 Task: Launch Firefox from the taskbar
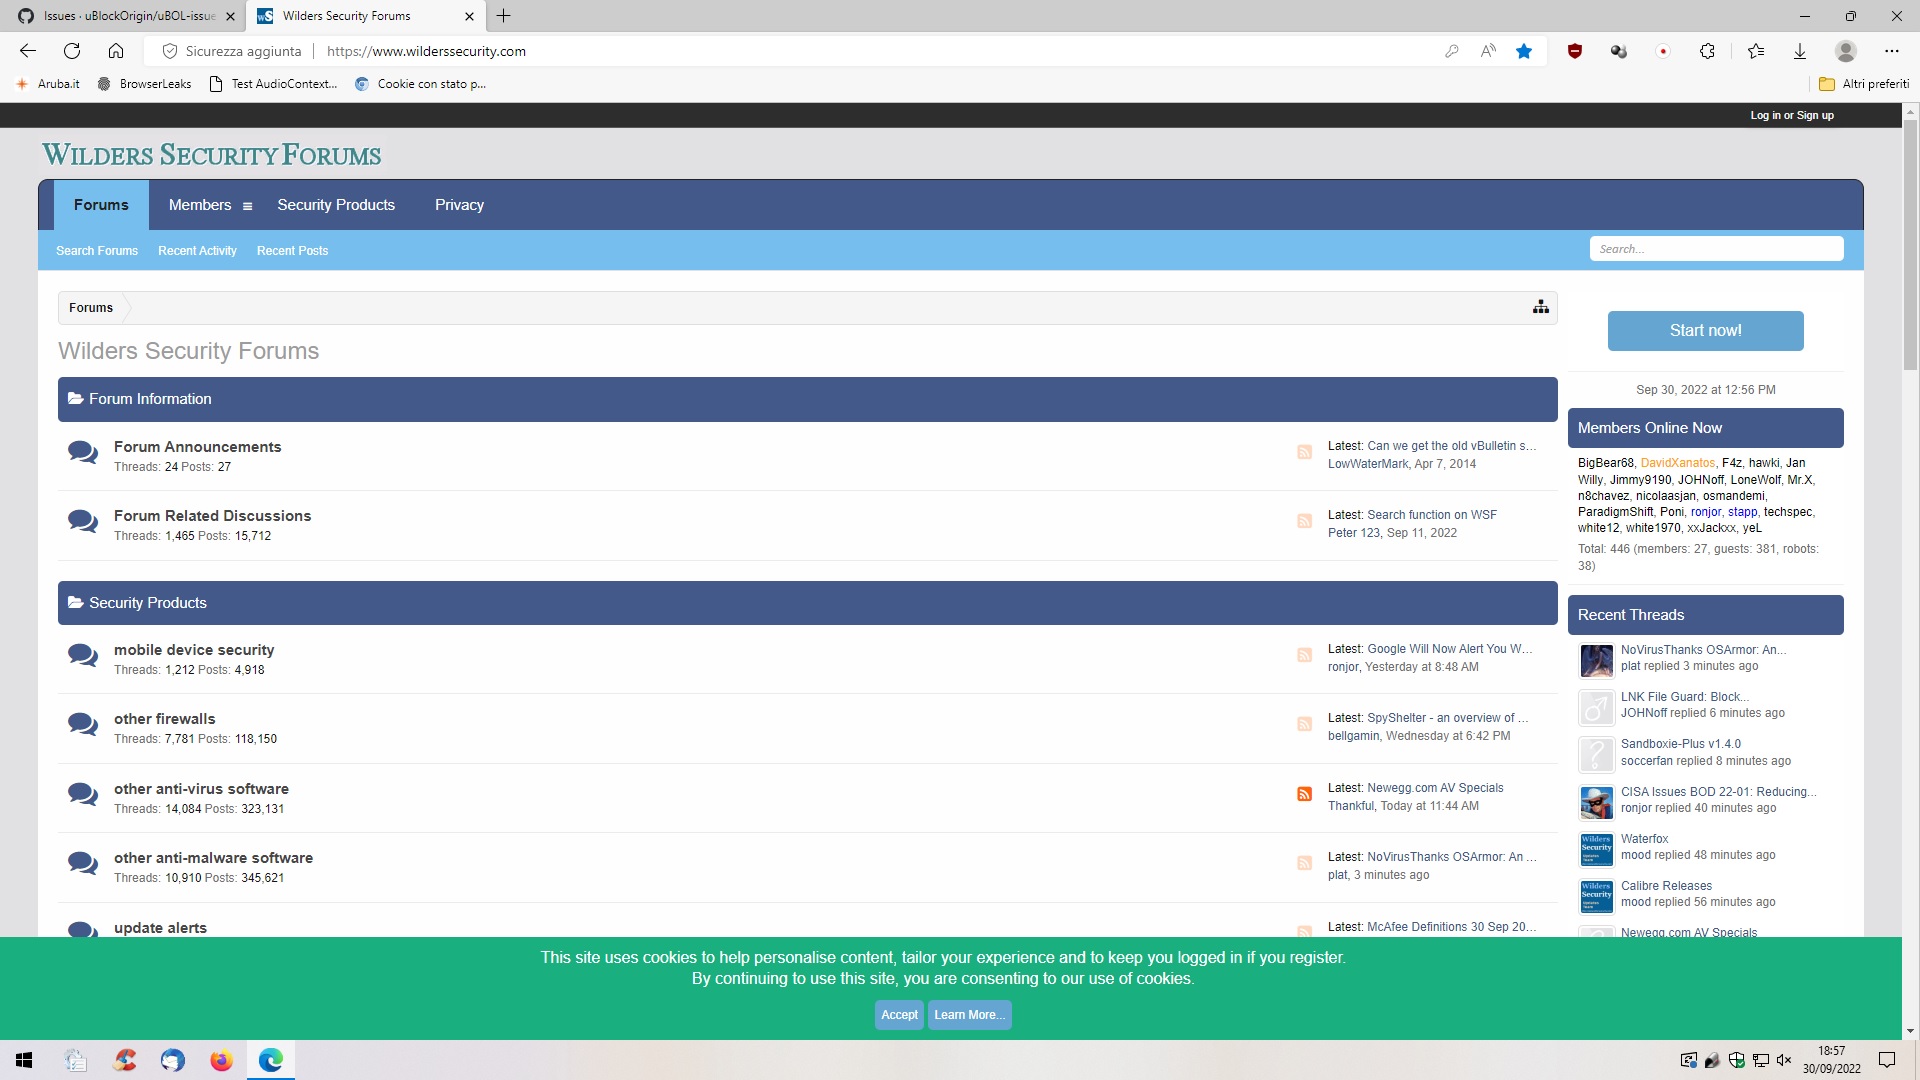click(221, 1060)
